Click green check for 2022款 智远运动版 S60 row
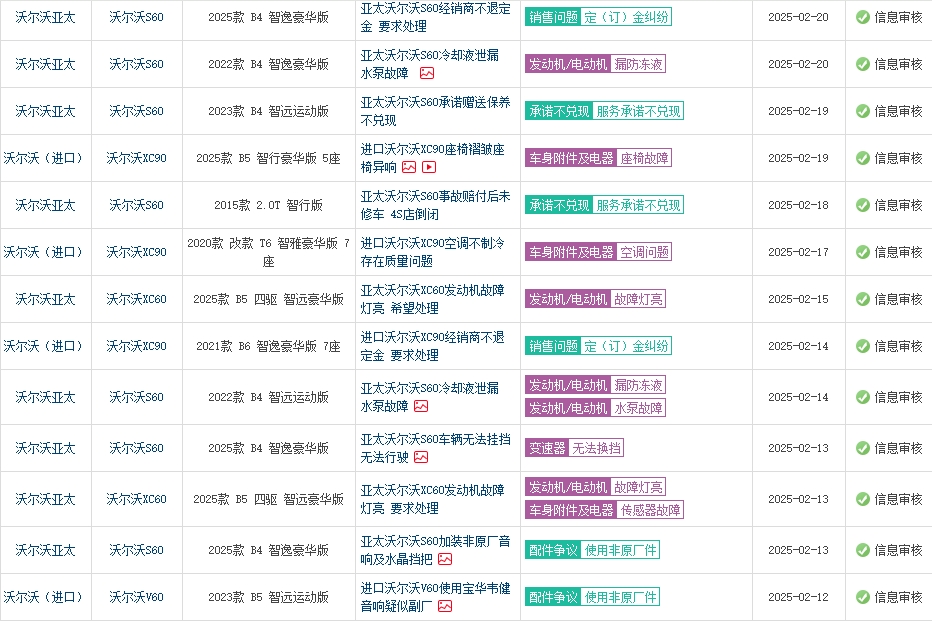 click(862, 397)
